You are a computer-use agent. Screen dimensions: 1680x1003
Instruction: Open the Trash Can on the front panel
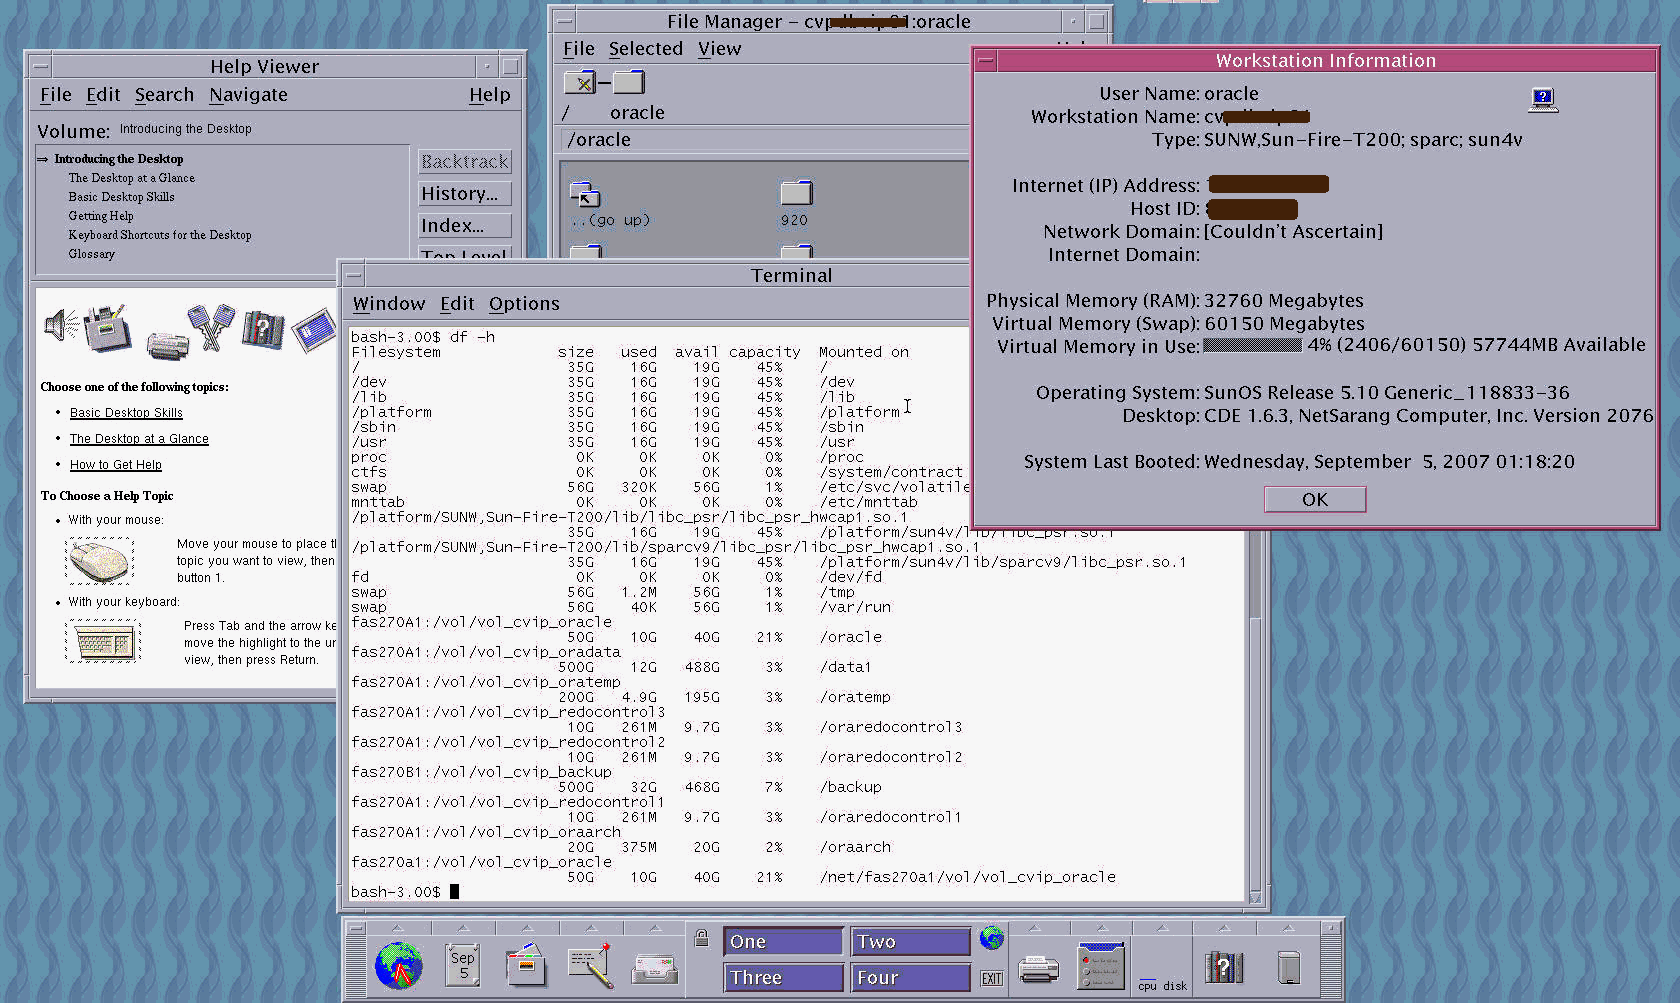tap(1290, 966)
